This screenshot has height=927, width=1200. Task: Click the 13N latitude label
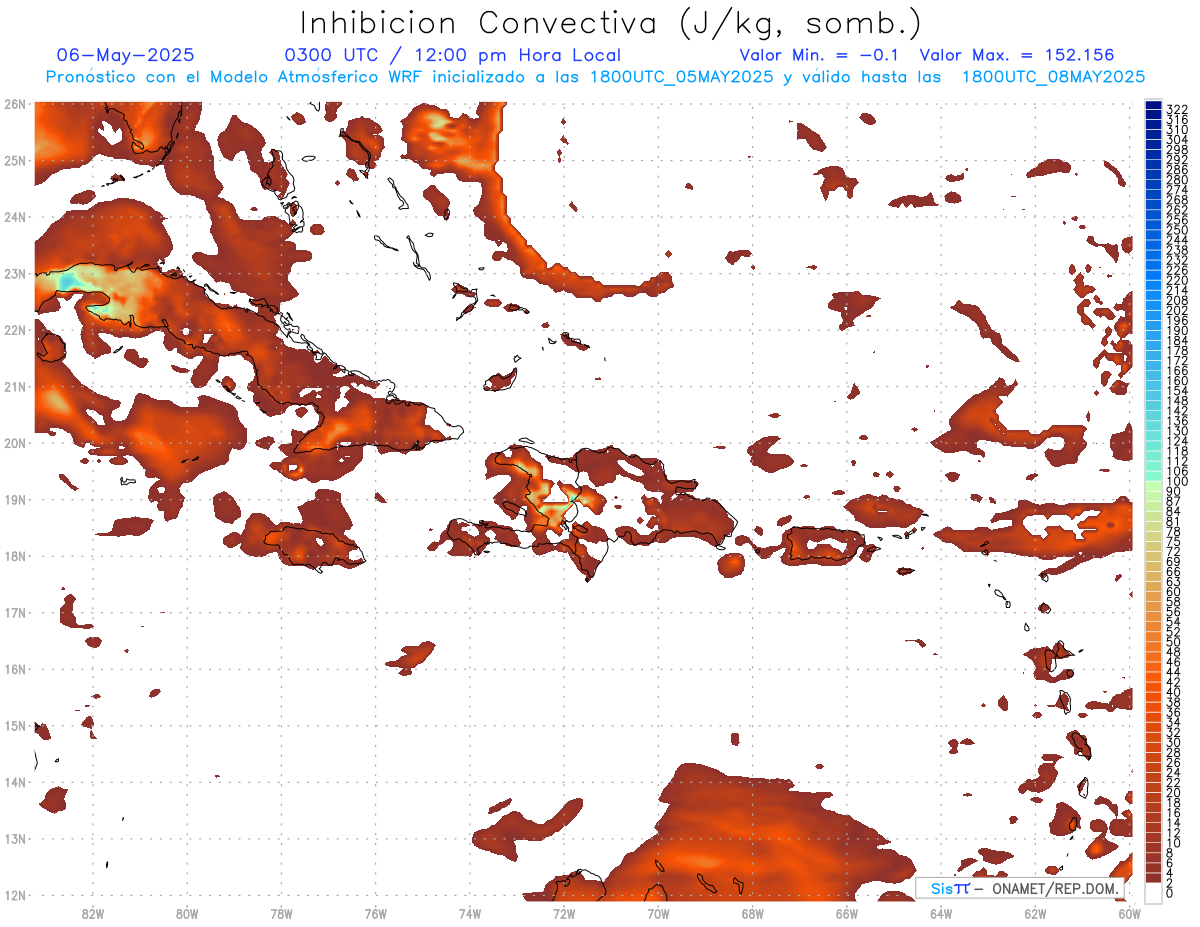[x=14, y=838]
